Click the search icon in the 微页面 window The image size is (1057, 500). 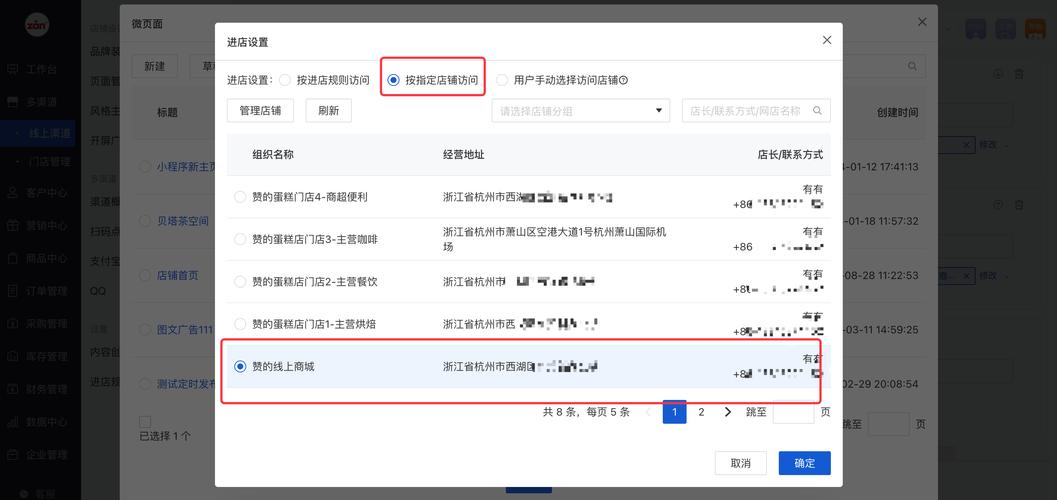912,66
